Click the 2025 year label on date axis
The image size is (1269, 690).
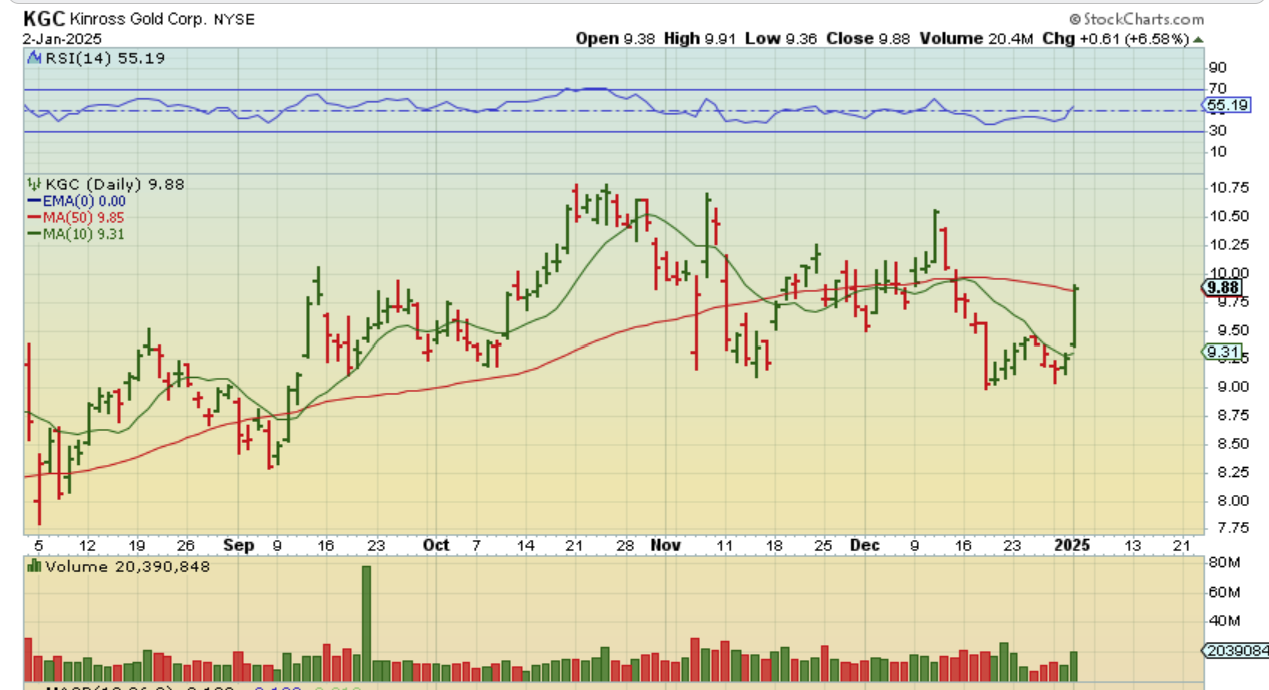coord(1074,546)
